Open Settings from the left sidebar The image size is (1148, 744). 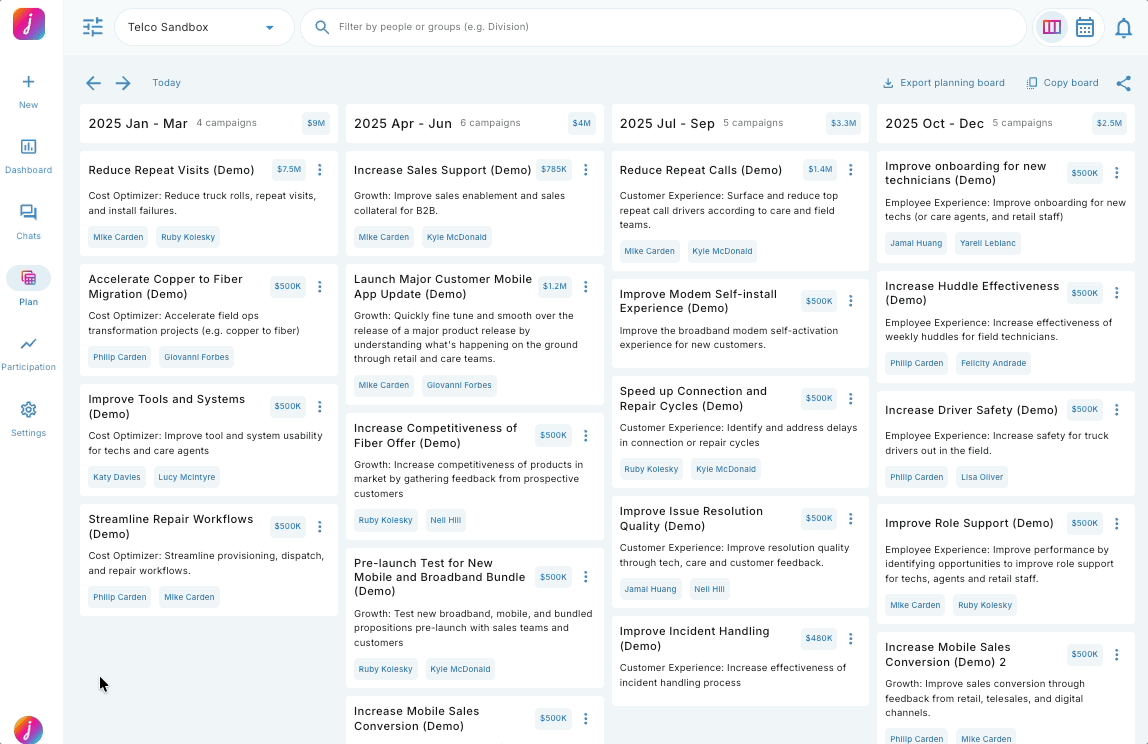pos(28,411)
